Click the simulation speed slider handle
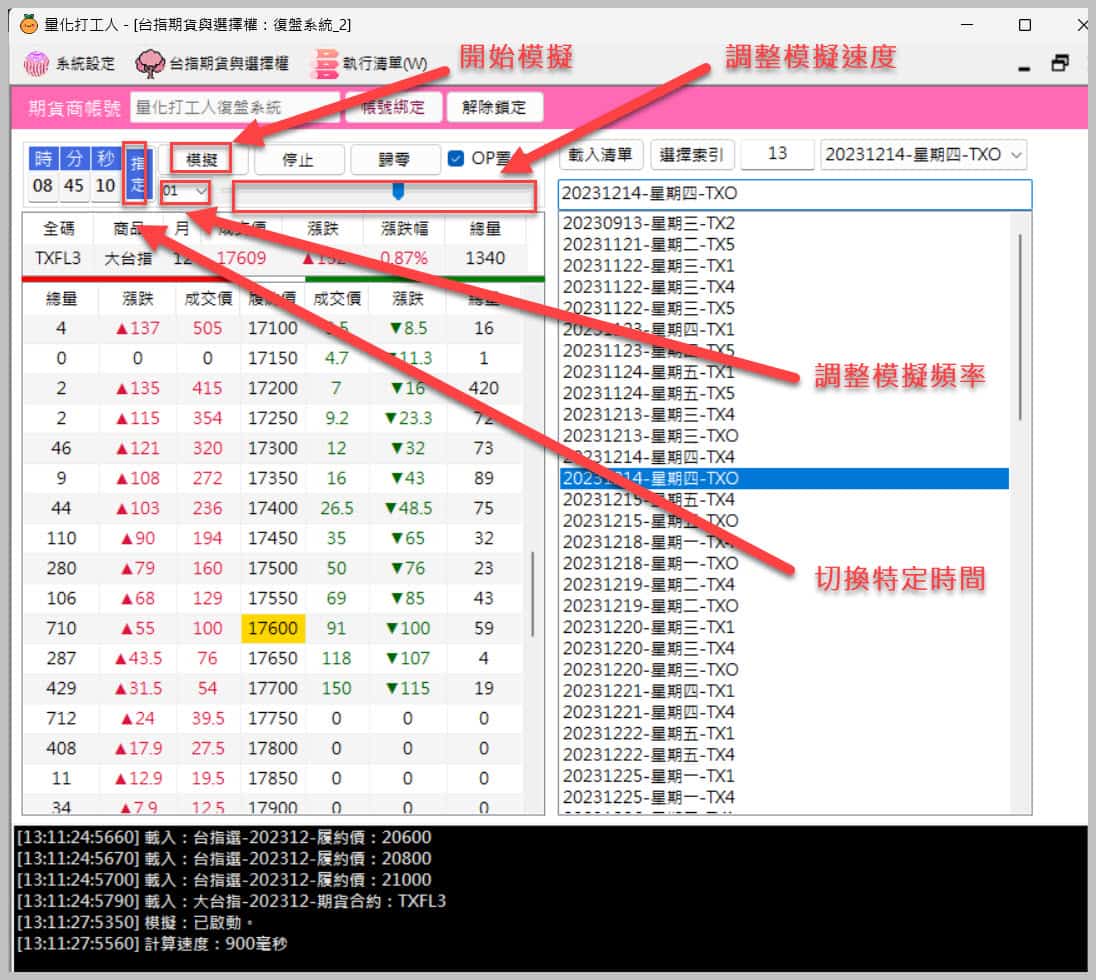 point(398,190)
